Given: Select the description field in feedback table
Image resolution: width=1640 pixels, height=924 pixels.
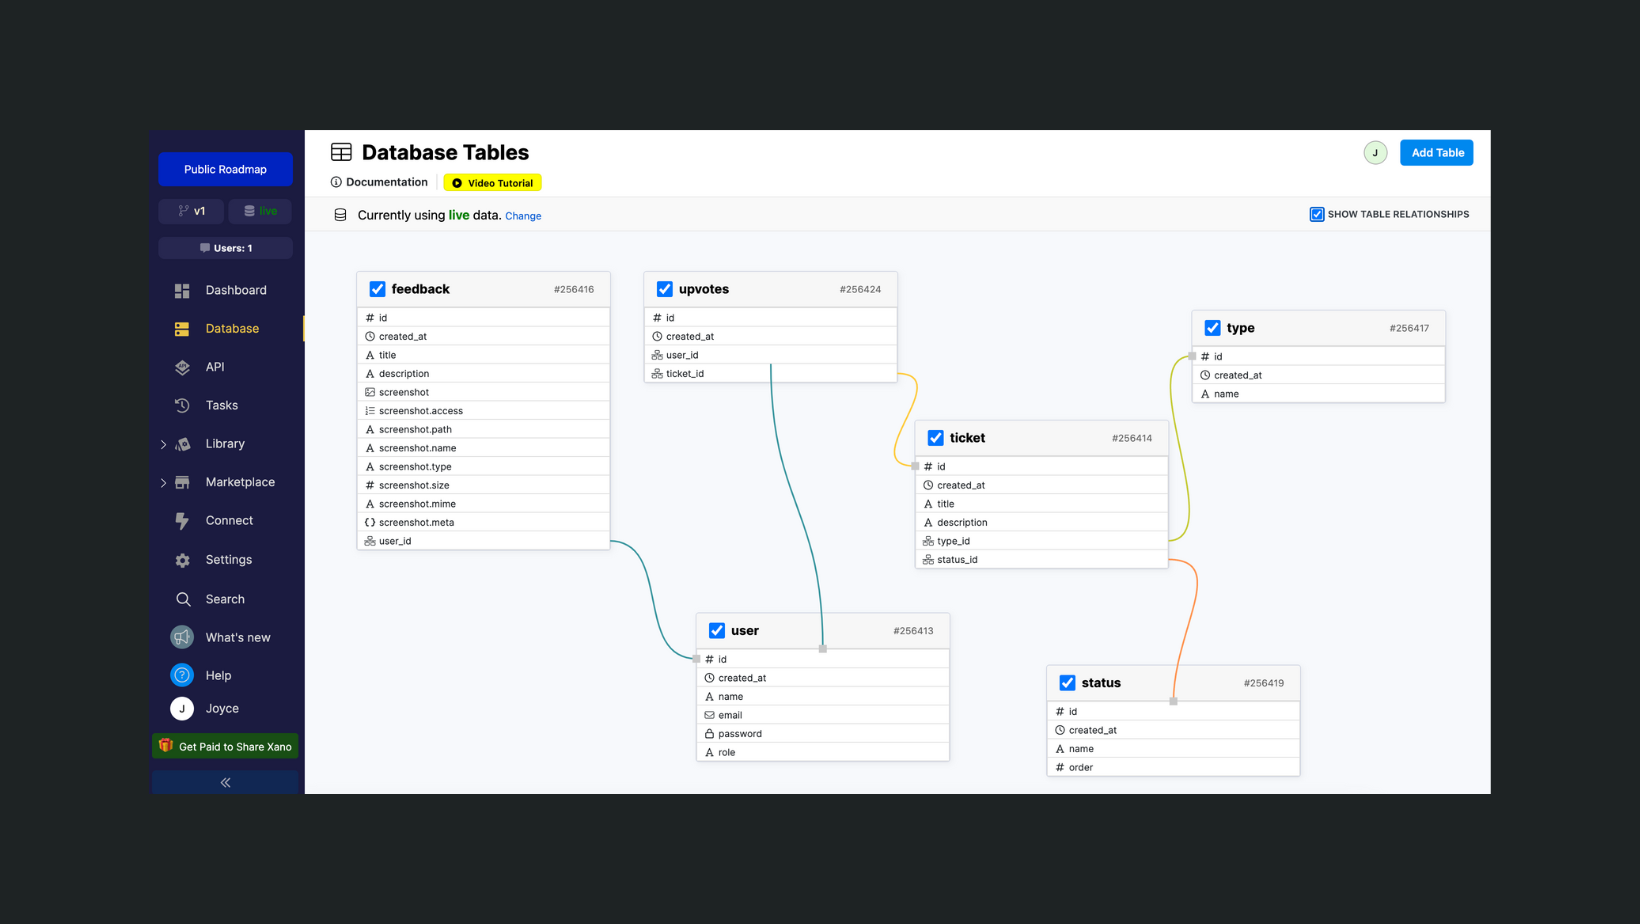Looking at the screenshot, I should click(x=483, y=374).
